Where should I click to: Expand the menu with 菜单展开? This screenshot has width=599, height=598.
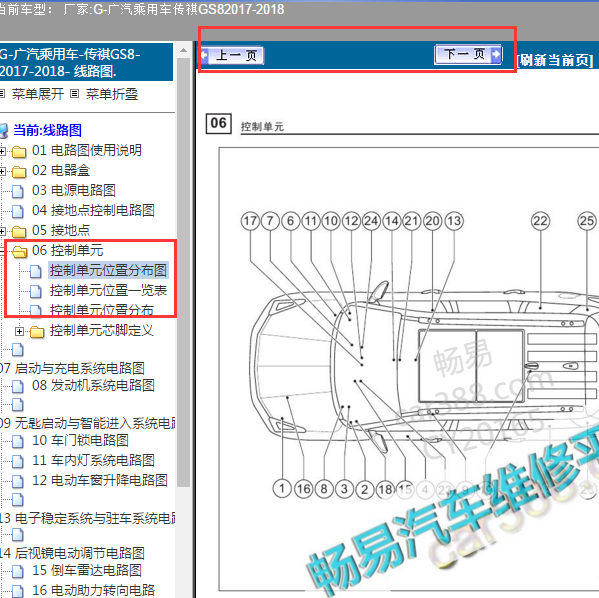[37, 94]
